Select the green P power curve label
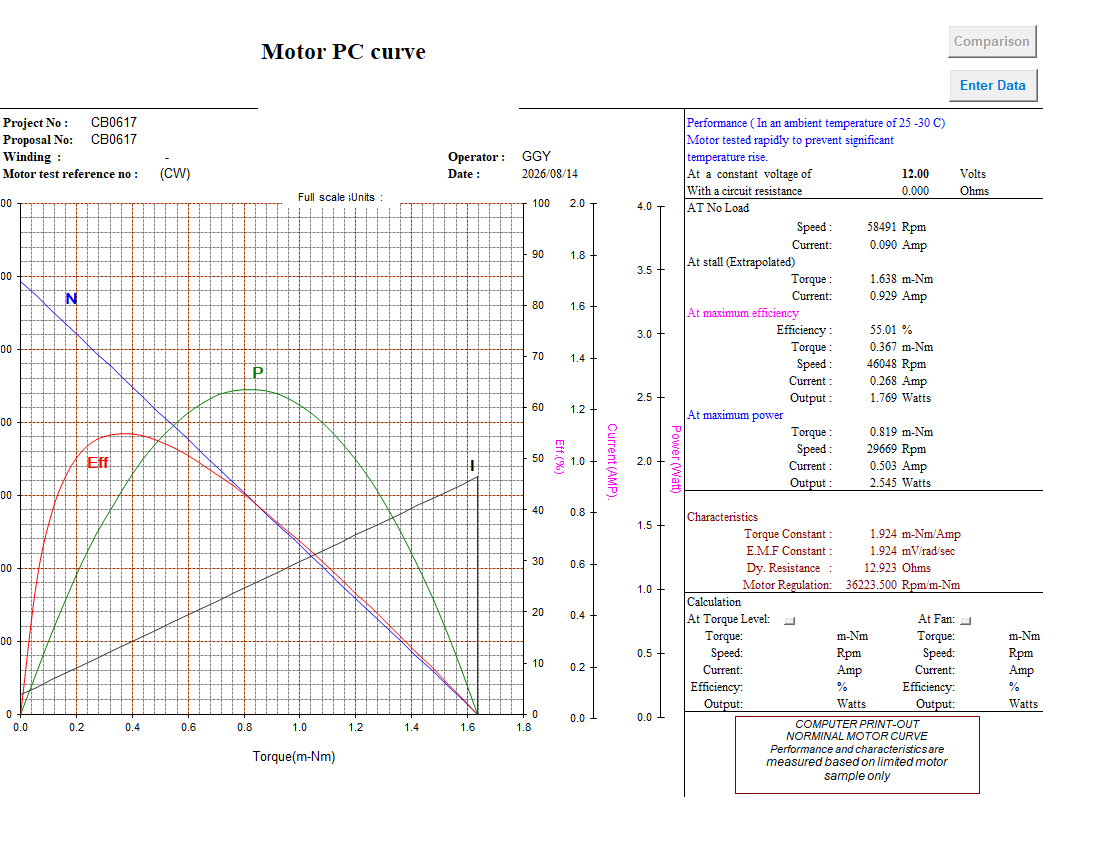Screen dimensions: 1107x848 coord(258,372)
